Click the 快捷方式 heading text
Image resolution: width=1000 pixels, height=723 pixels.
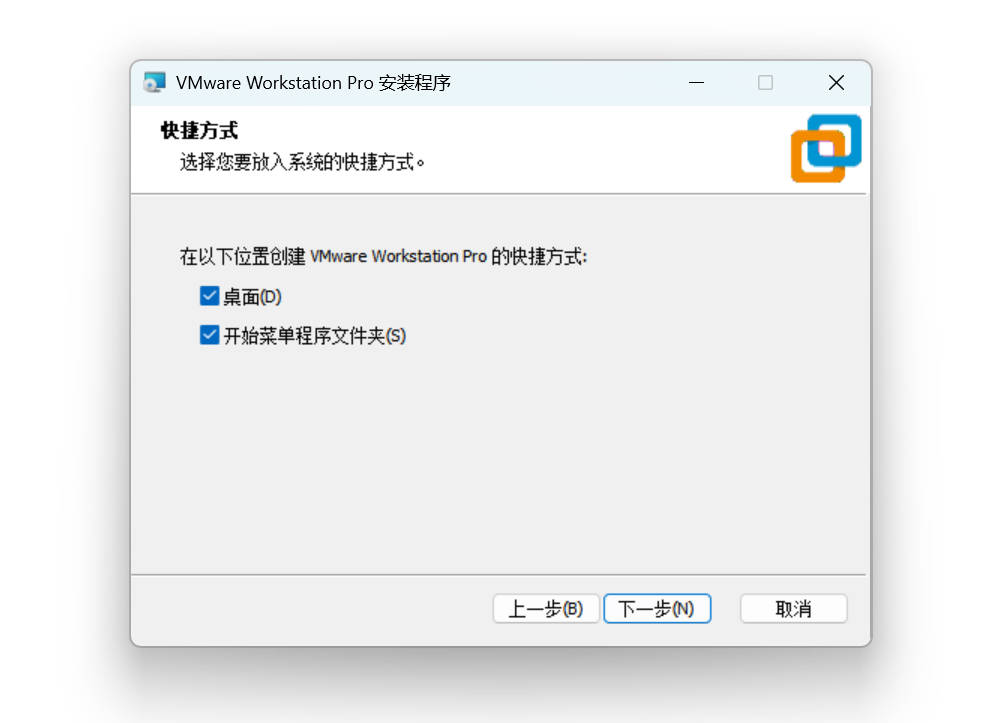(x=199, y=130)
